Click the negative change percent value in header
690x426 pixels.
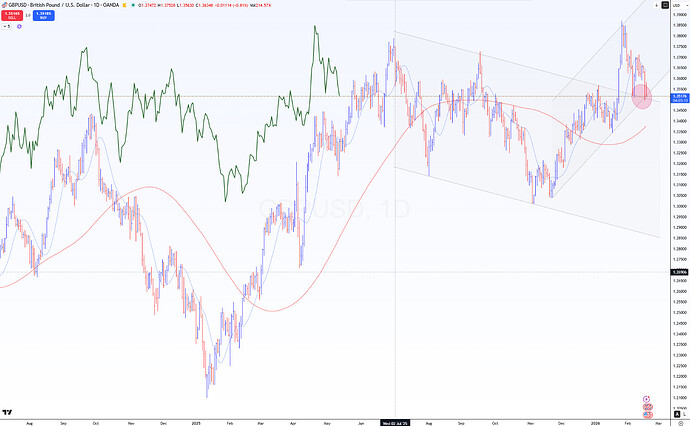coord(242,5)
